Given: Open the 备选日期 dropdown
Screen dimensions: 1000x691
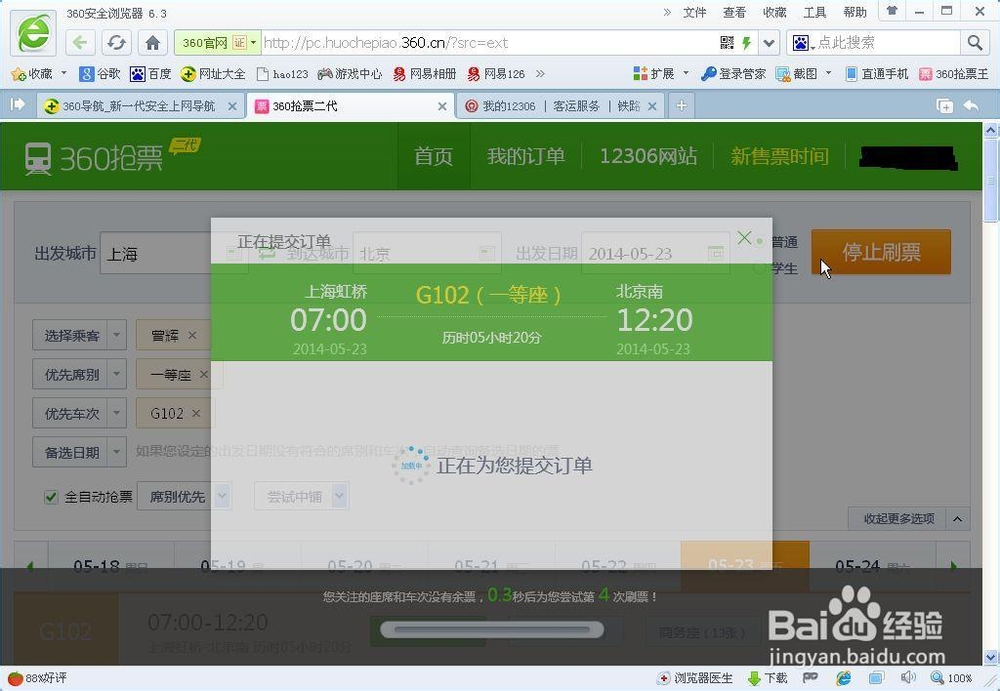Looking at the screenshot, I should (79, 452).
